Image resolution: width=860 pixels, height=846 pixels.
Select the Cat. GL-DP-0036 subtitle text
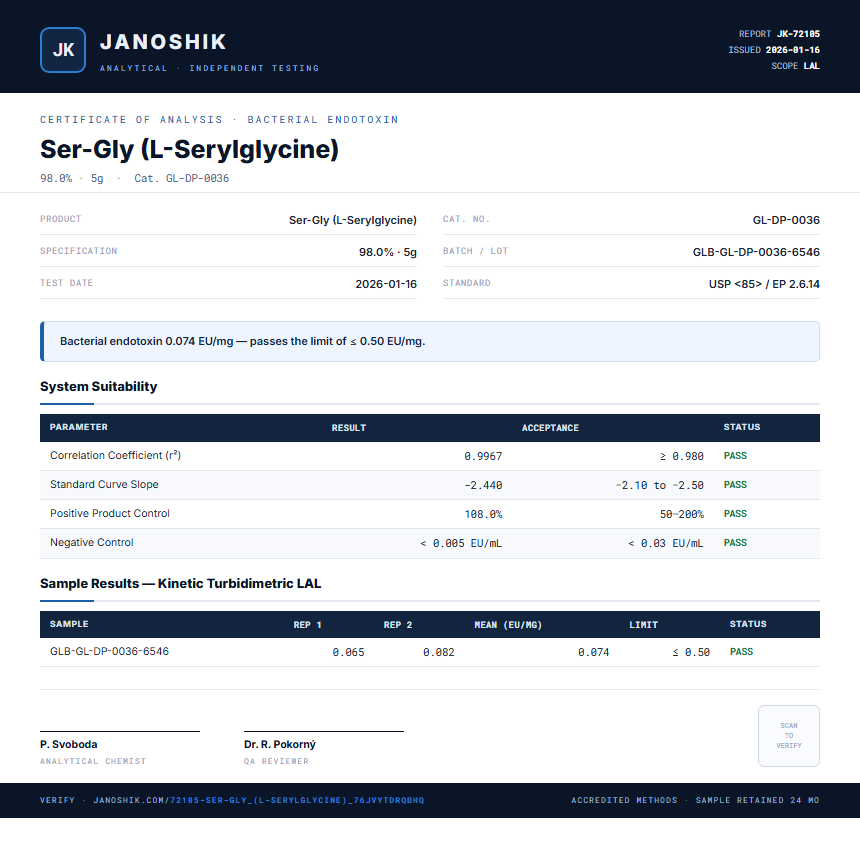tap(182, 178)
